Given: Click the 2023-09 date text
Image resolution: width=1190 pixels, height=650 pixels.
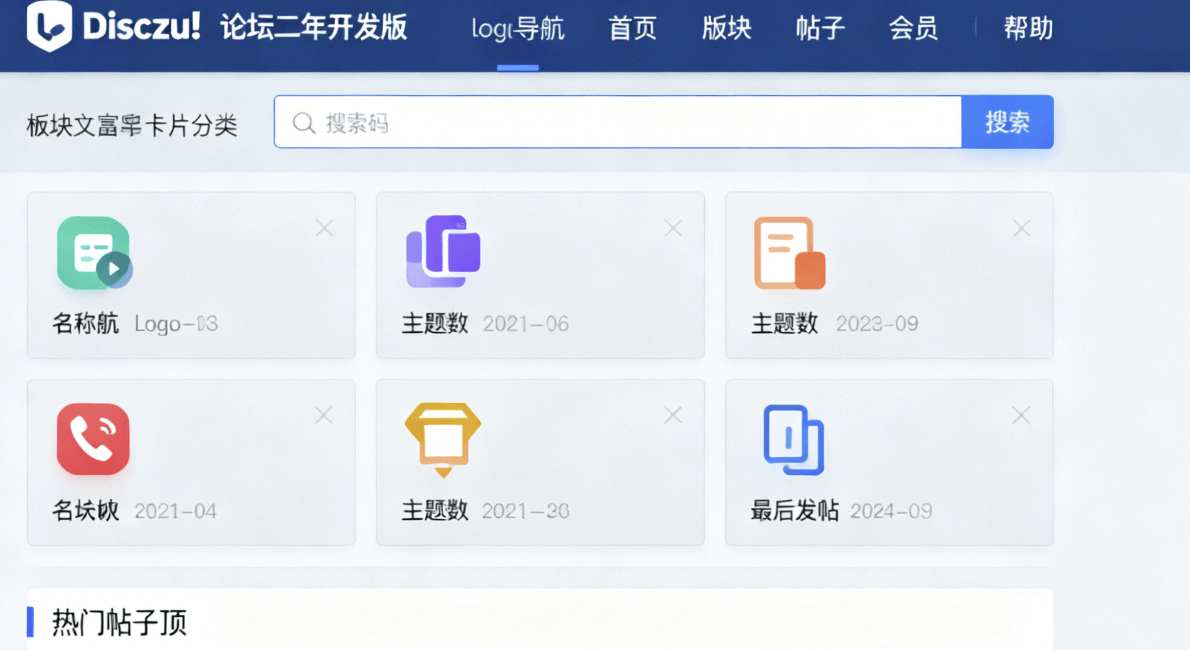Looking at the screenshot, I should (877, 324).
